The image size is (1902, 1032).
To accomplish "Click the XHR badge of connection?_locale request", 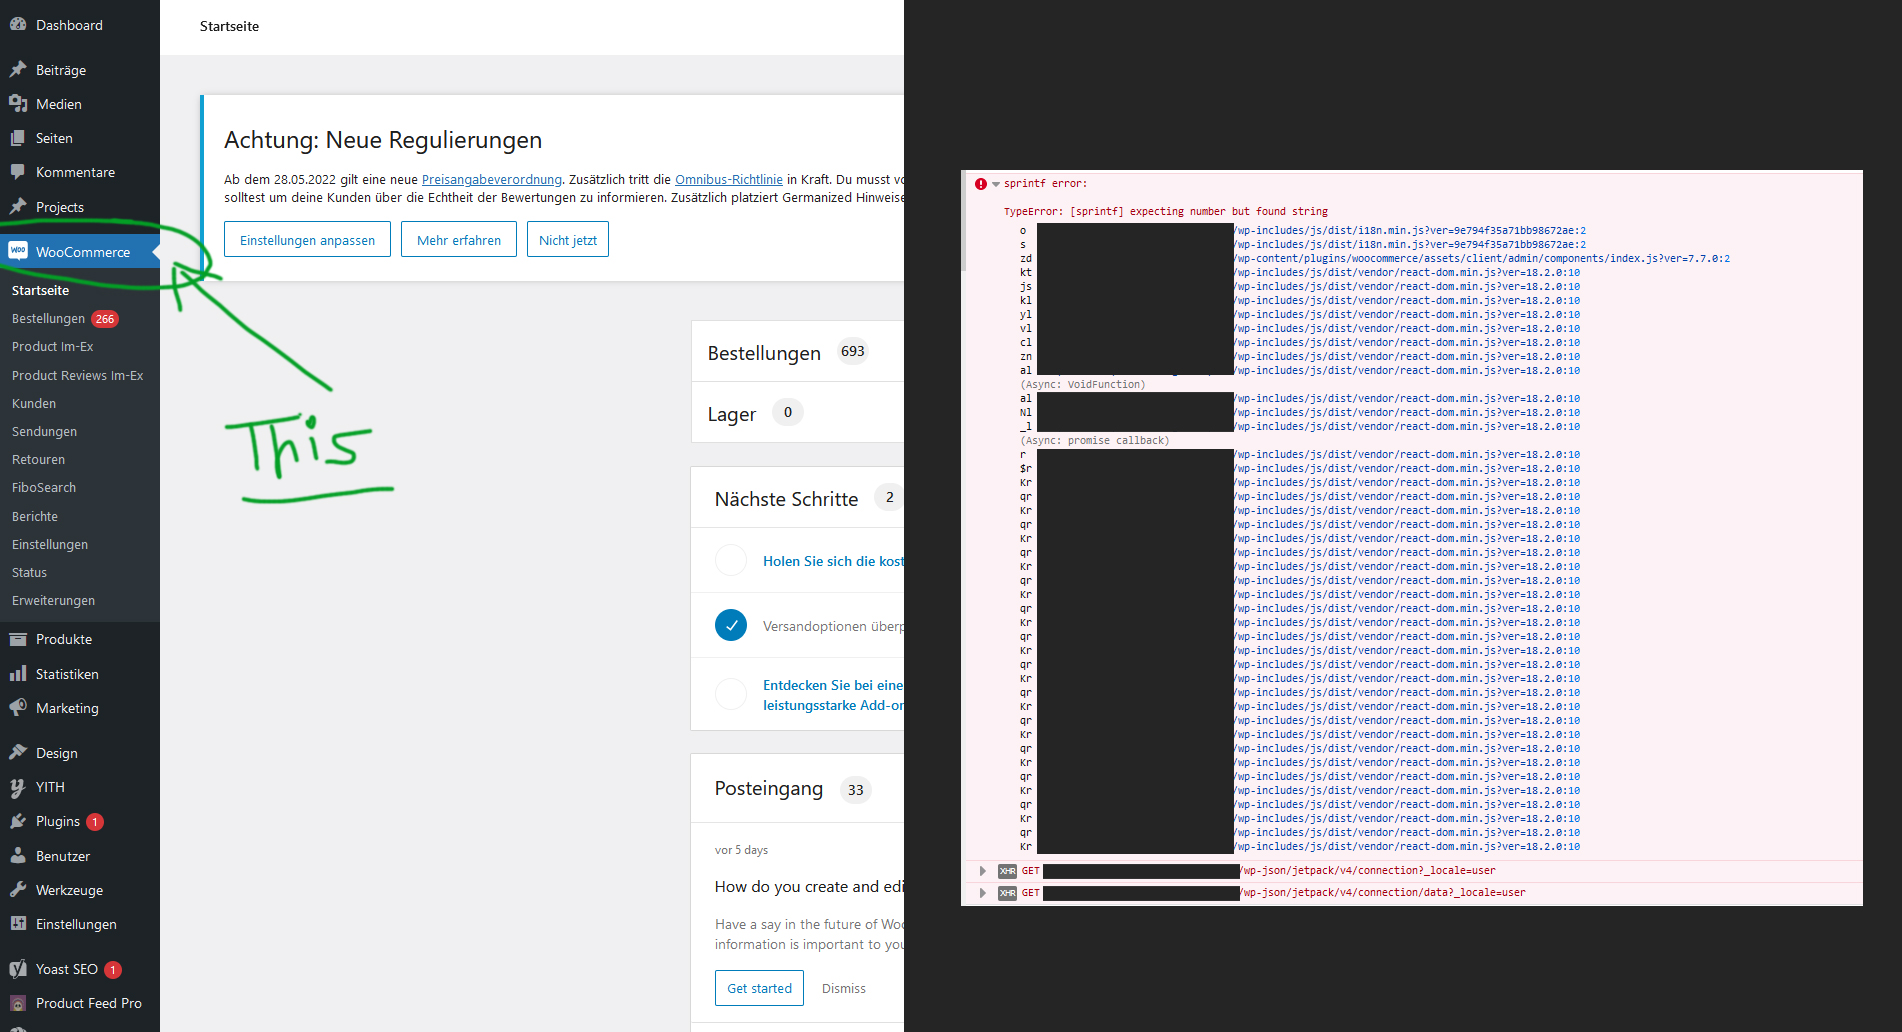I will tap(1008, 871).
